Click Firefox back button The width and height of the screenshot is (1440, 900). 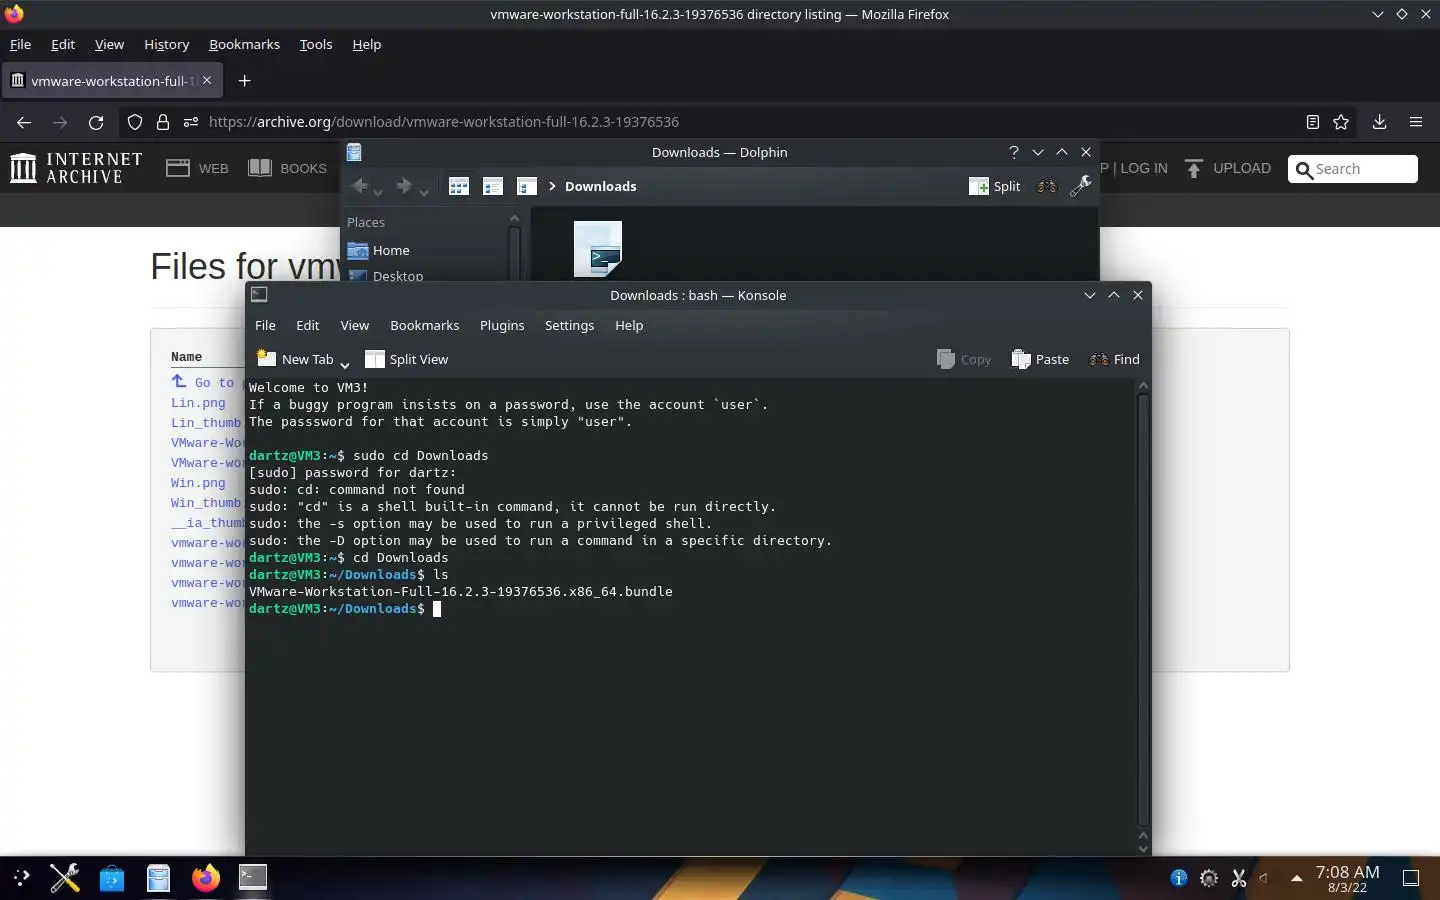24,122
